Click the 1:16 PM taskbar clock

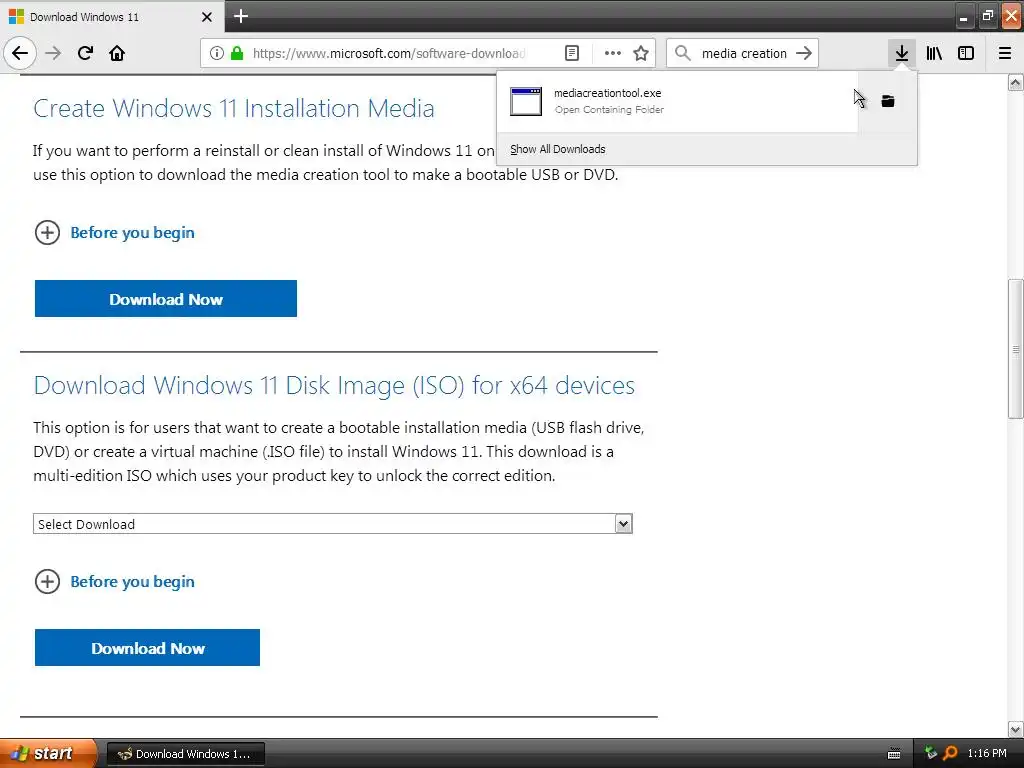(x=987, y=753)
